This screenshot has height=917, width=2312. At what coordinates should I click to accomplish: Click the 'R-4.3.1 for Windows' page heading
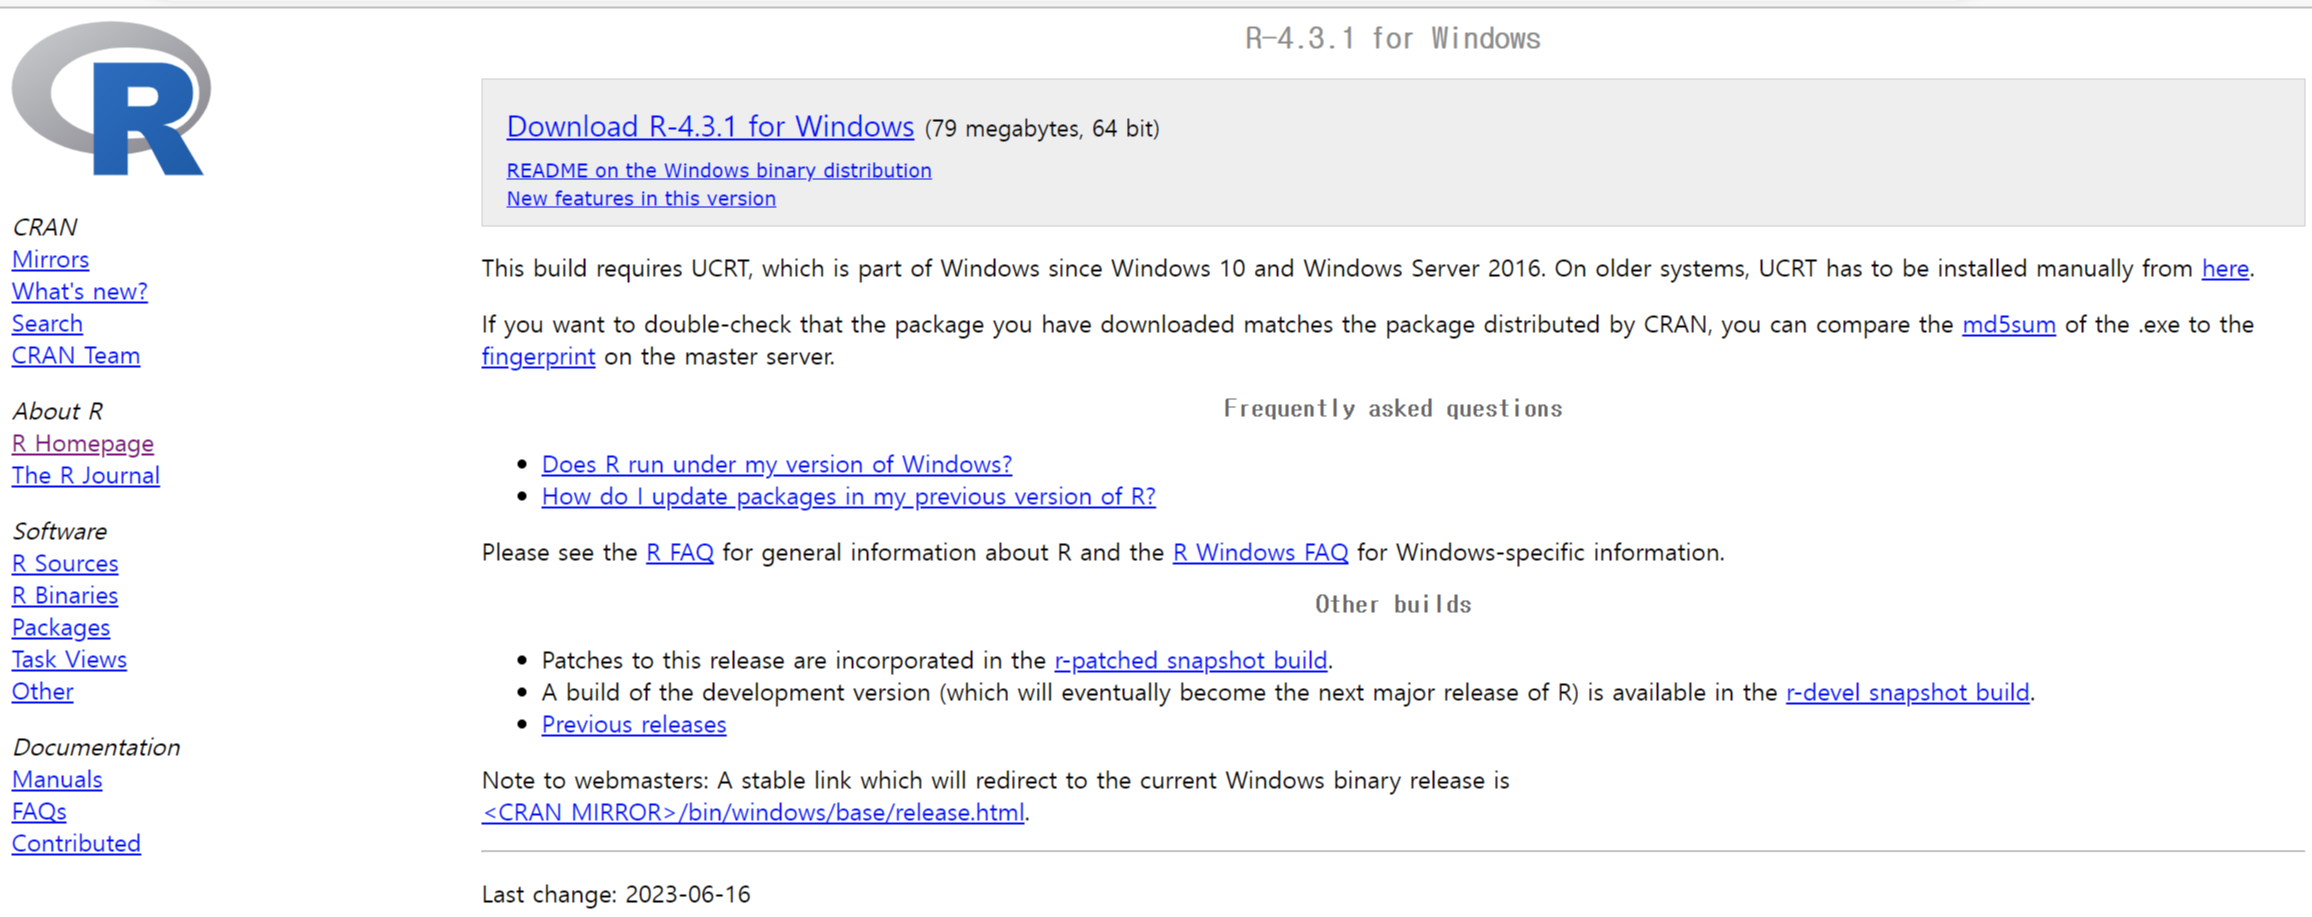1393,39
